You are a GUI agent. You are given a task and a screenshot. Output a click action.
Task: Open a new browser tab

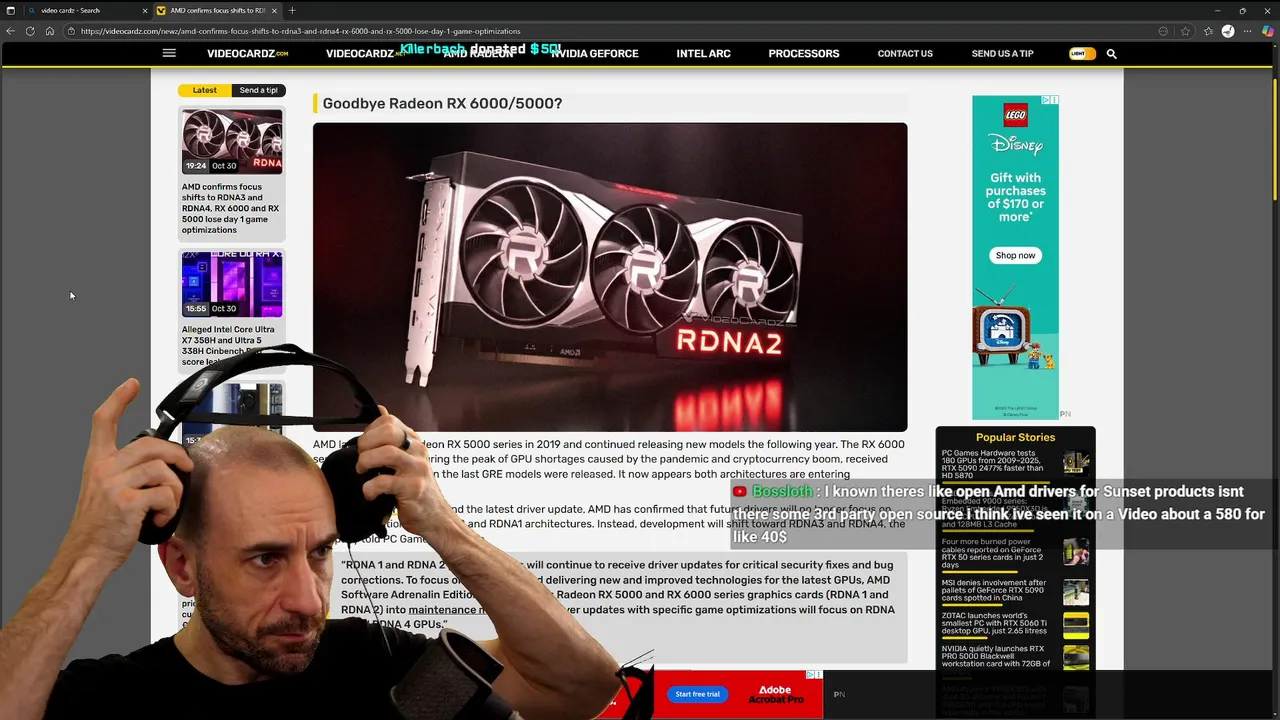pos(292,10)
